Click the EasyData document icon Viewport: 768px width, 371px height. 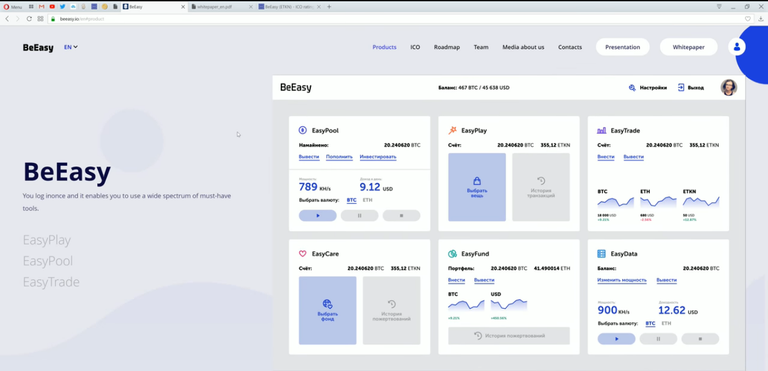tap(601, 254)
